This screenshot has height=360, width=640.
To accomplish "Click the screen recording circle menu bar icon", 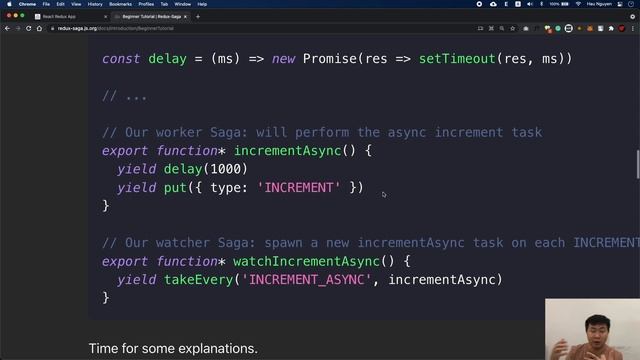I will coord(479,4).
